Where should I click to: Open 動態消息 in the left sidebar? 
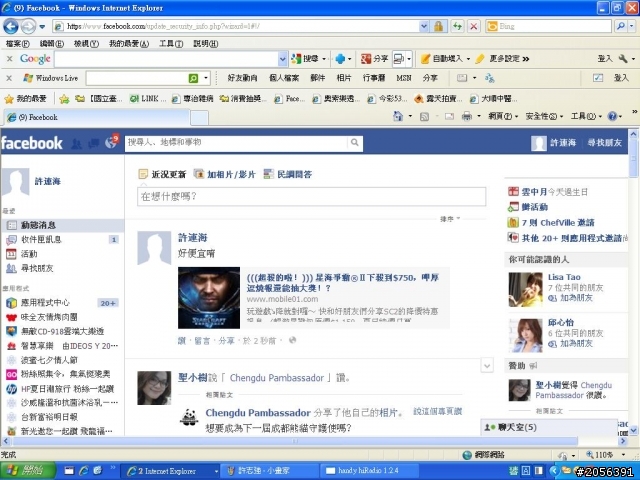[x=62, y=225]
